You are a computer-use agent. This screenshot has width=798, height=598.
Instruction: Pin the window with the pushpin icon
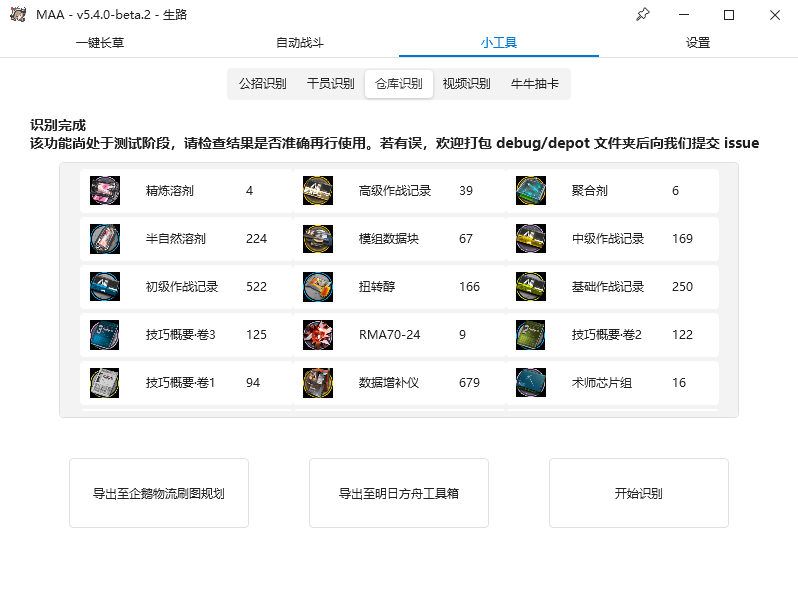(643, 15)
